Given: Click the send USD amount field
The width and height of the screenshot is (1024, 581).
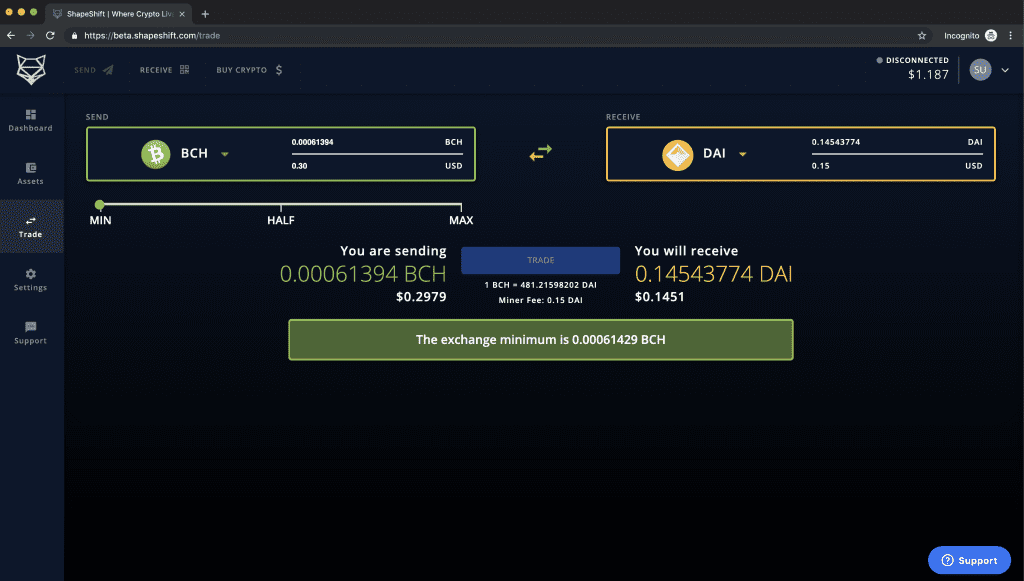Looking at the screenshot, I should click(377, 166).
